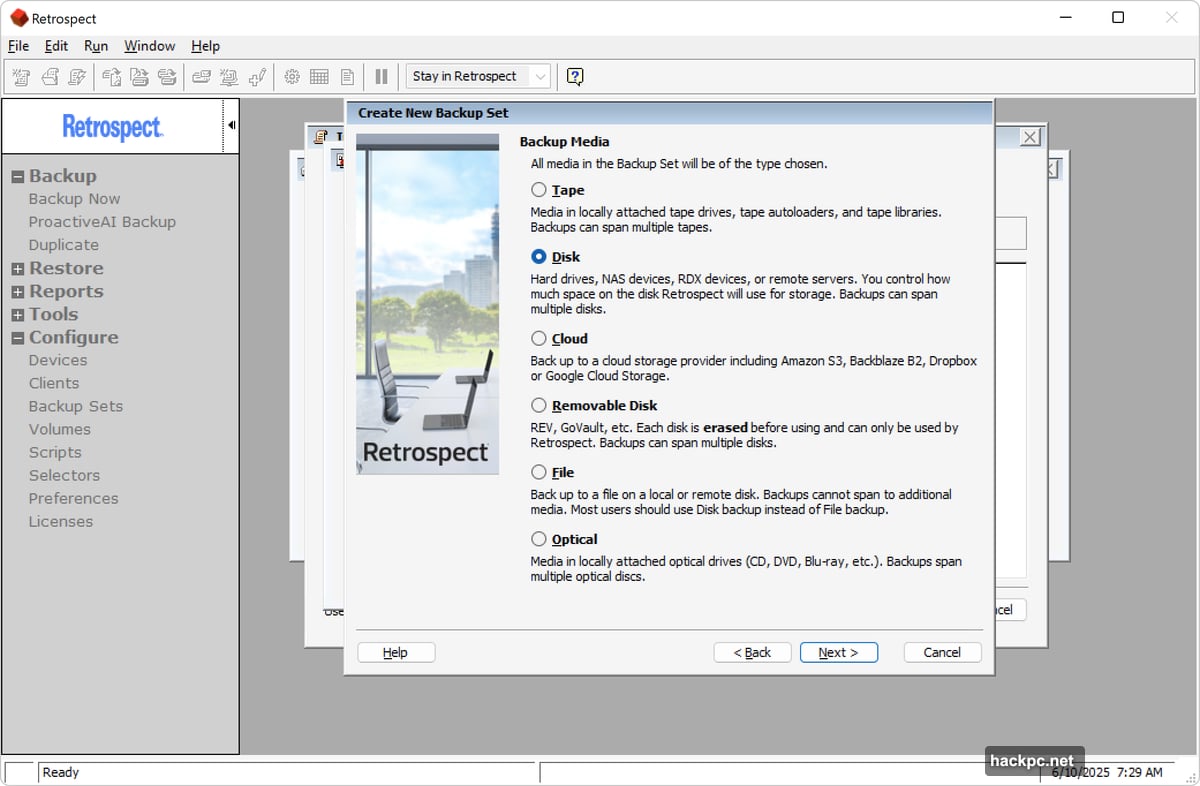Click the pause executions toolbar icon
The width and height of the screenshot is (1200, 786).
click(381, 76)
